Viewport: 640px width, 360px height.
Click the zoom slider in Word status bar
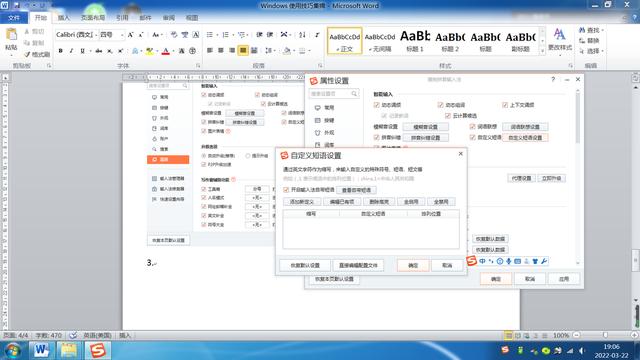(x=605, y=335)
